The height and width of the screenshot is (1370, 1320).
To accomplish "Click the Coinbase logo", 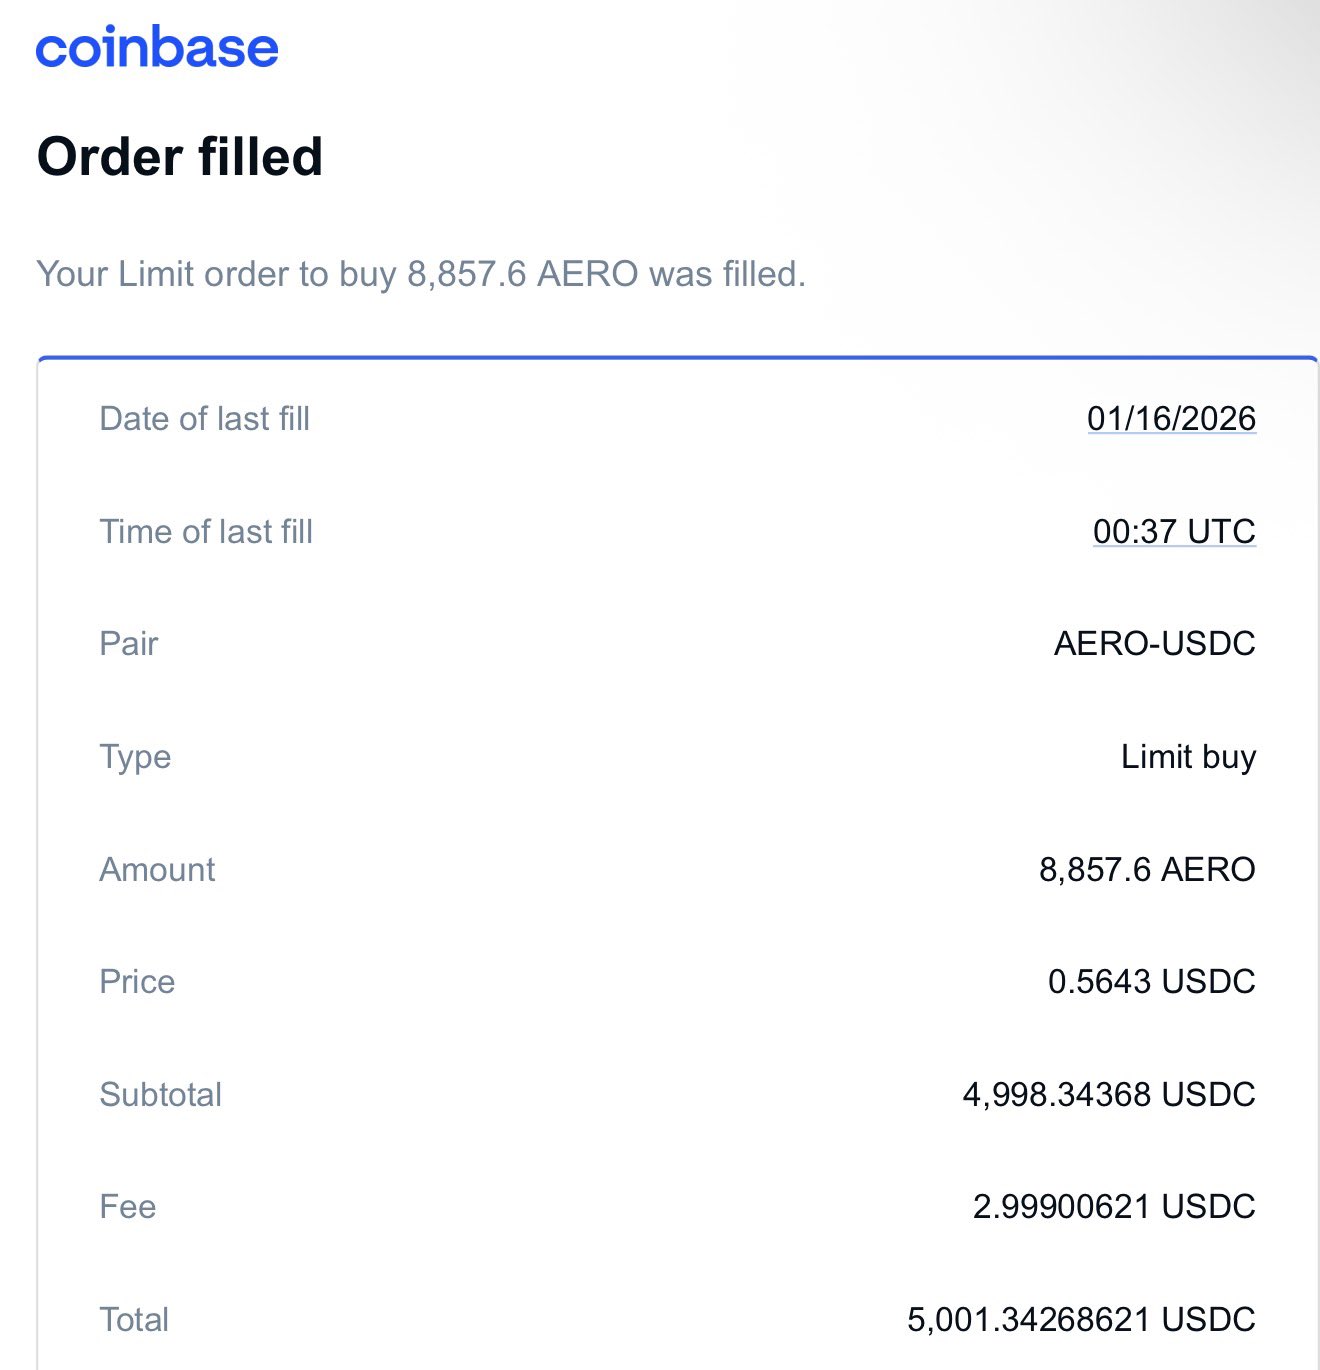I will point(157,48).
